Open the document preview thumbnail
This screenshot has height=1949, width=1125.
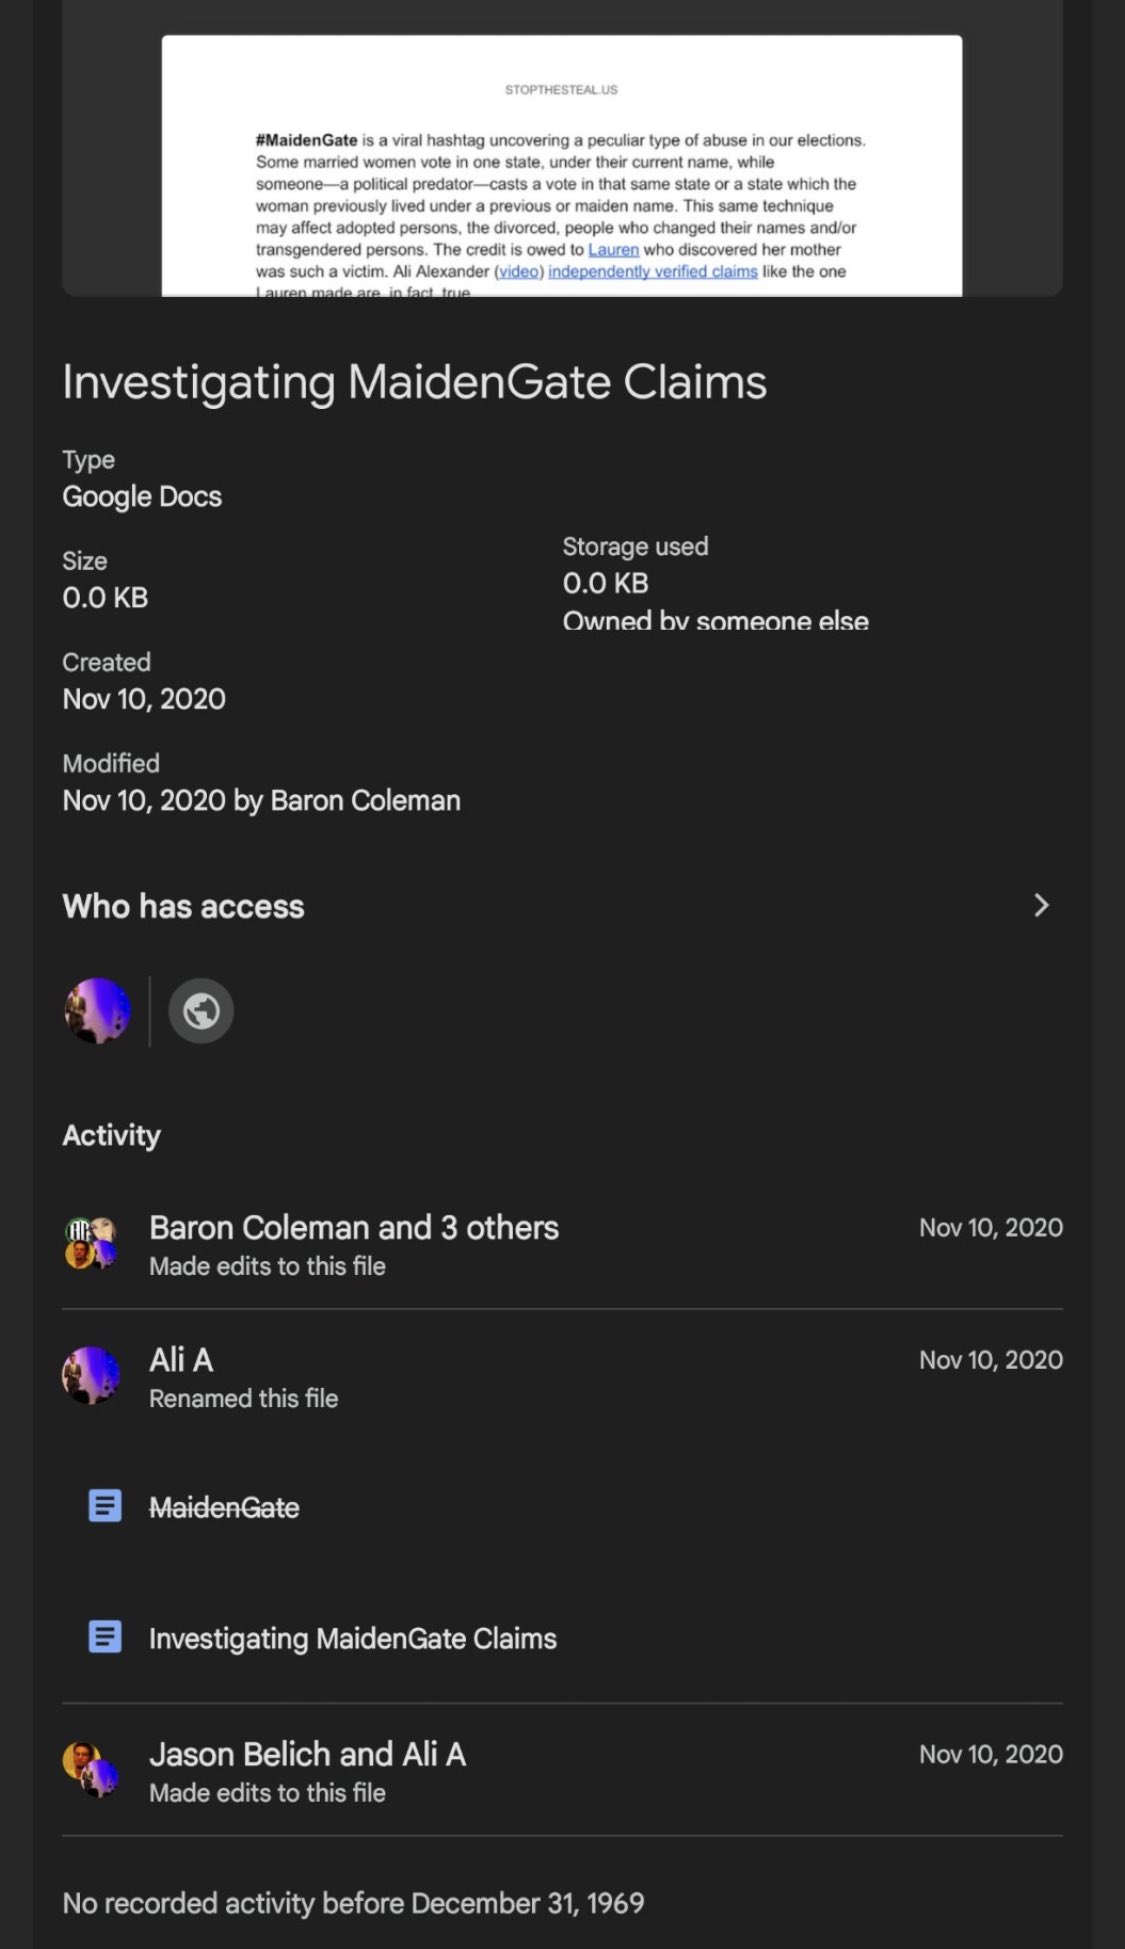pyautogui.click(x=561, y=165)
